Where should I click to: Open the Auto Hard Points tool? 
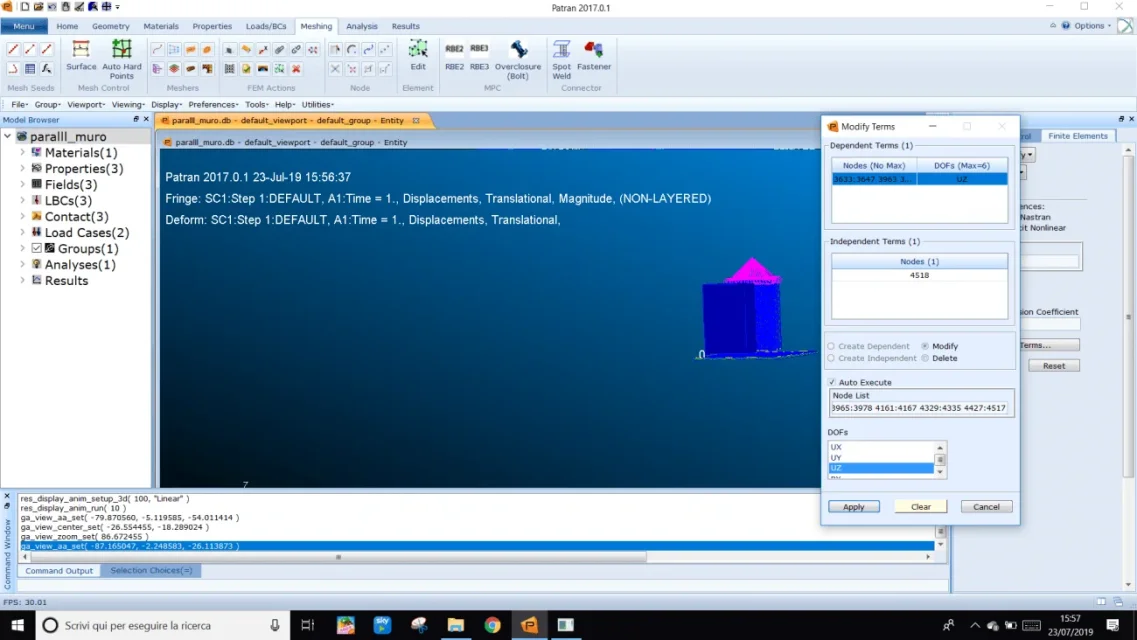point(121,59)
